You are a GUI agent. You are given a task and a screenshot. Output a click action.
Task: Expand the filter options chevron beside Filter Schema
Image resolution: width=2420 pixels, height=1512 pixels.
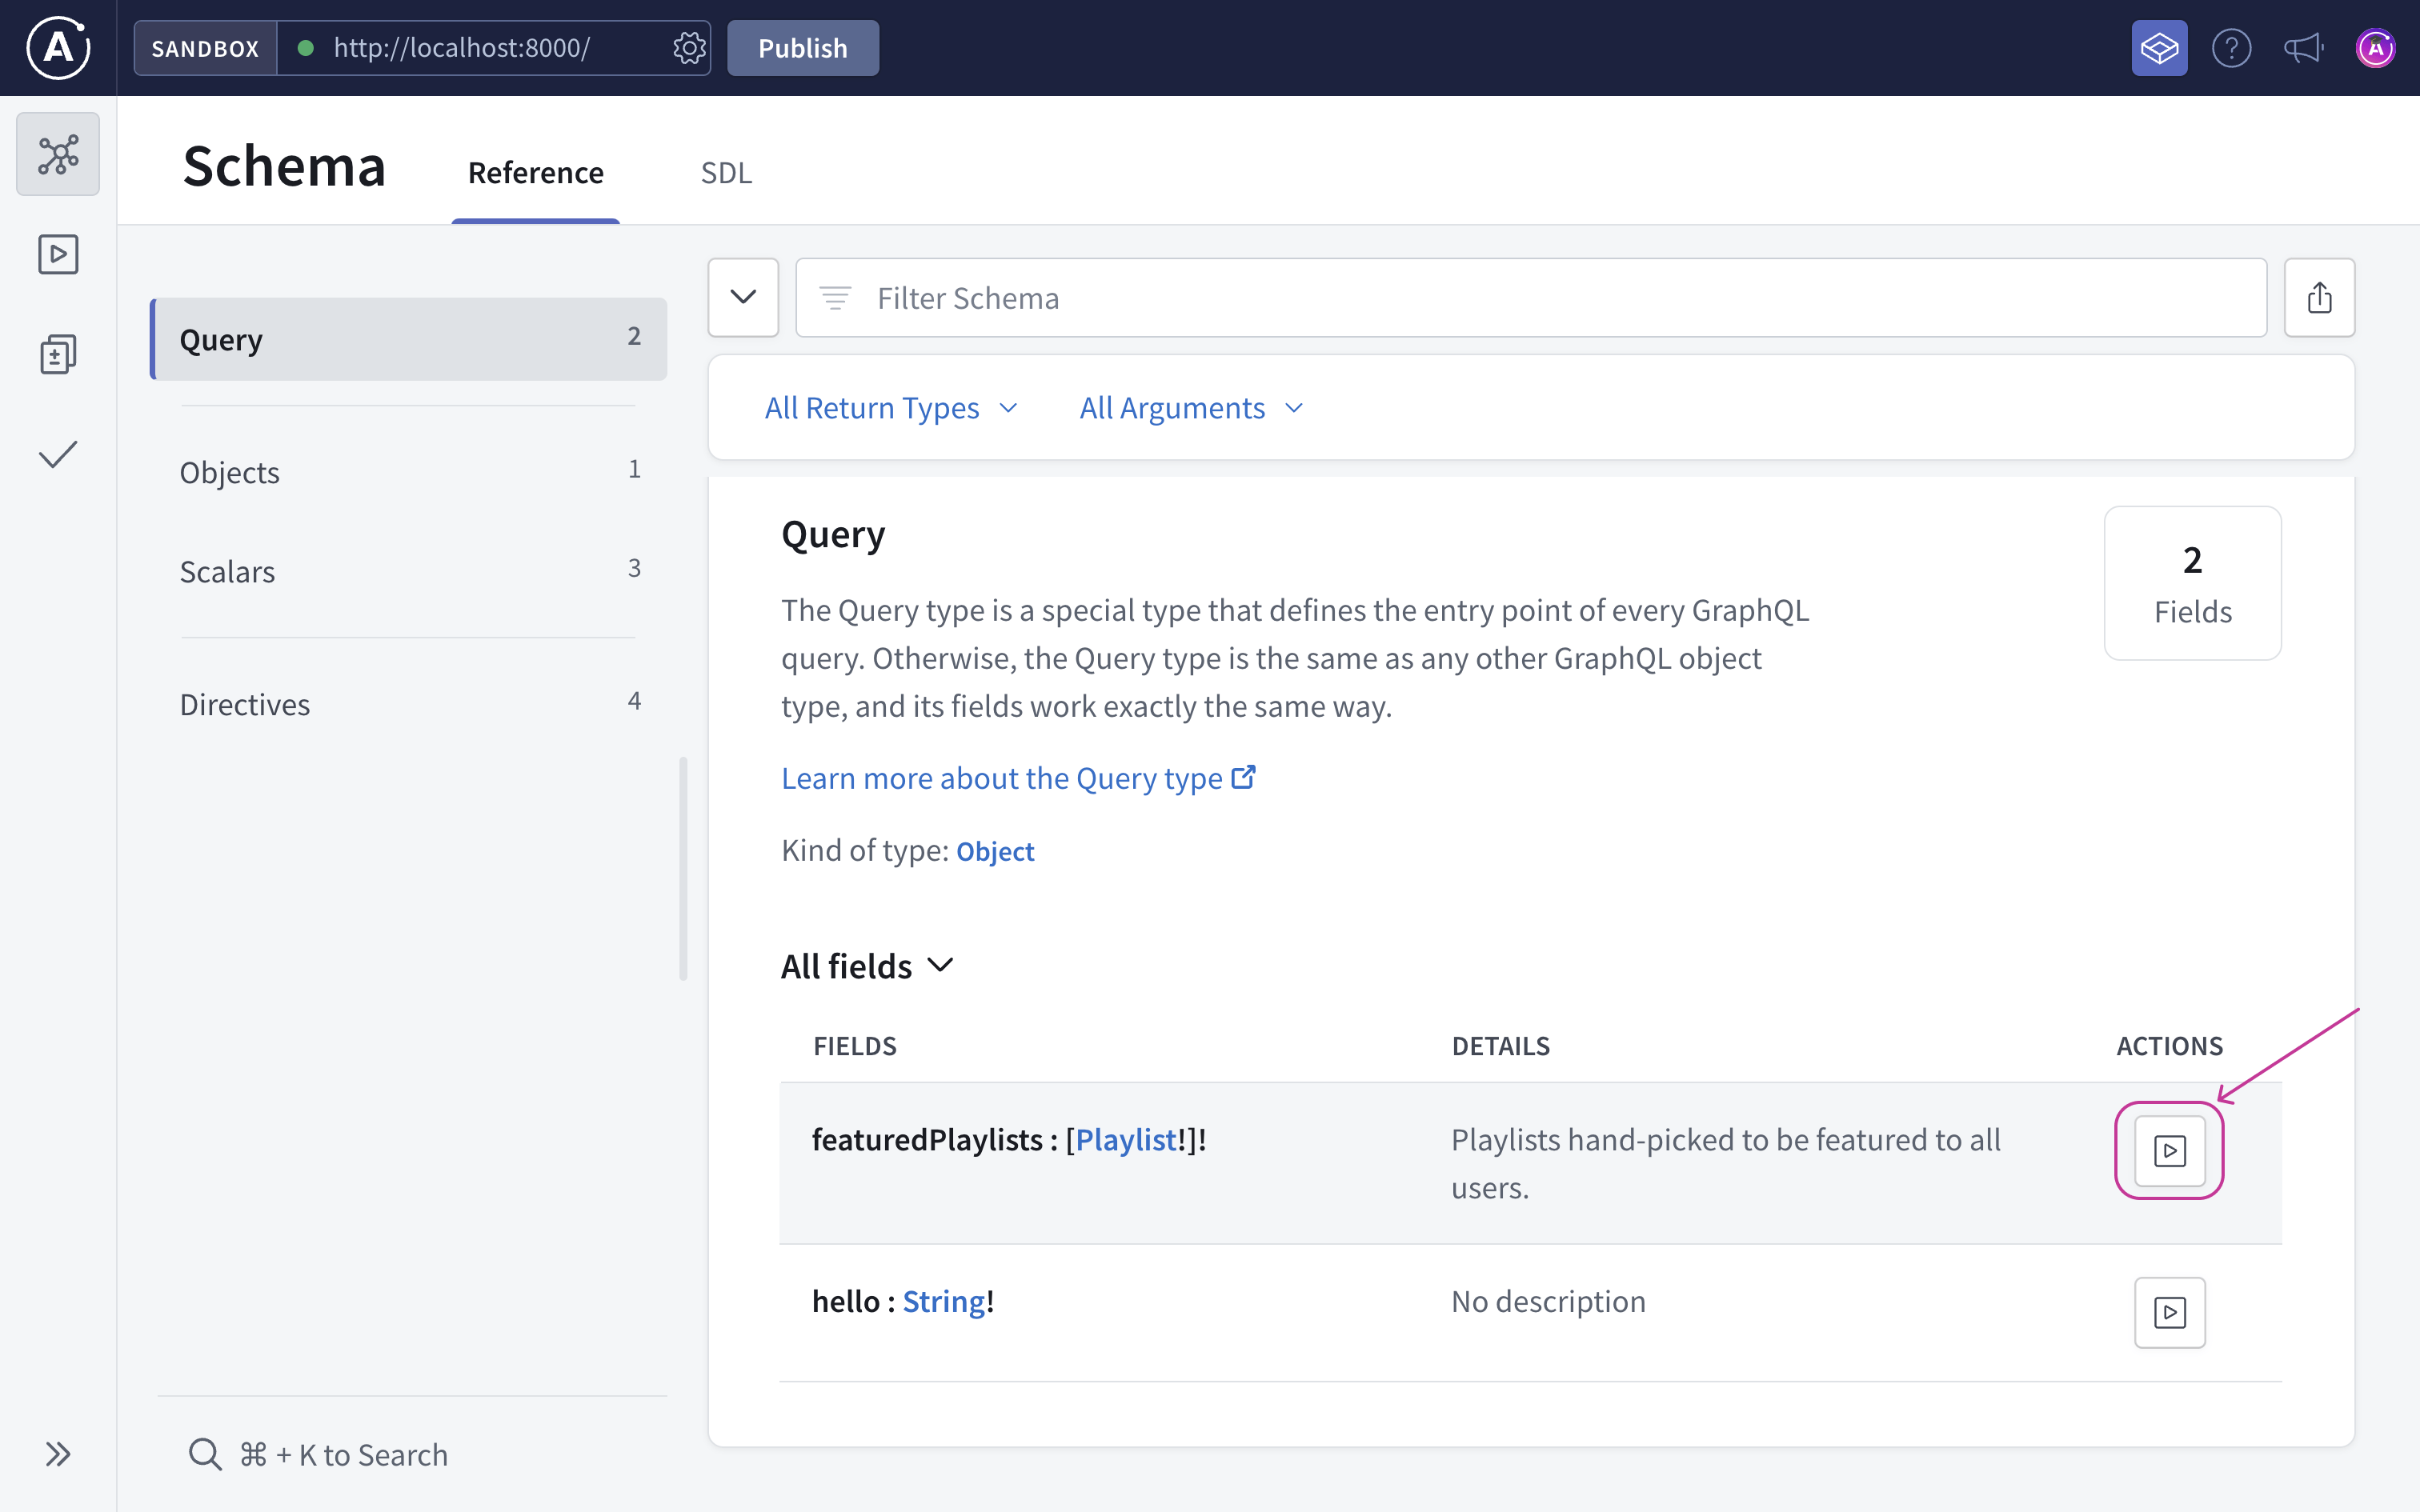point(743,297)
